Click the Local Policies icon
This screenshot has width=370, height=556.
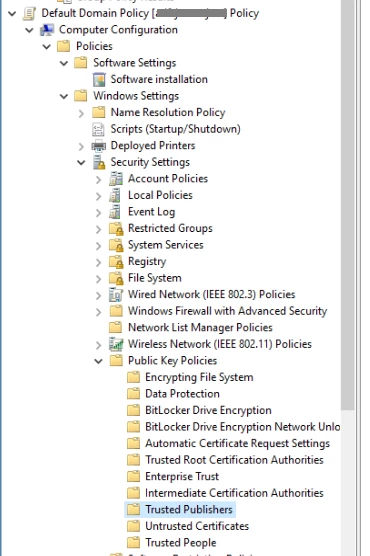[115, 195]
